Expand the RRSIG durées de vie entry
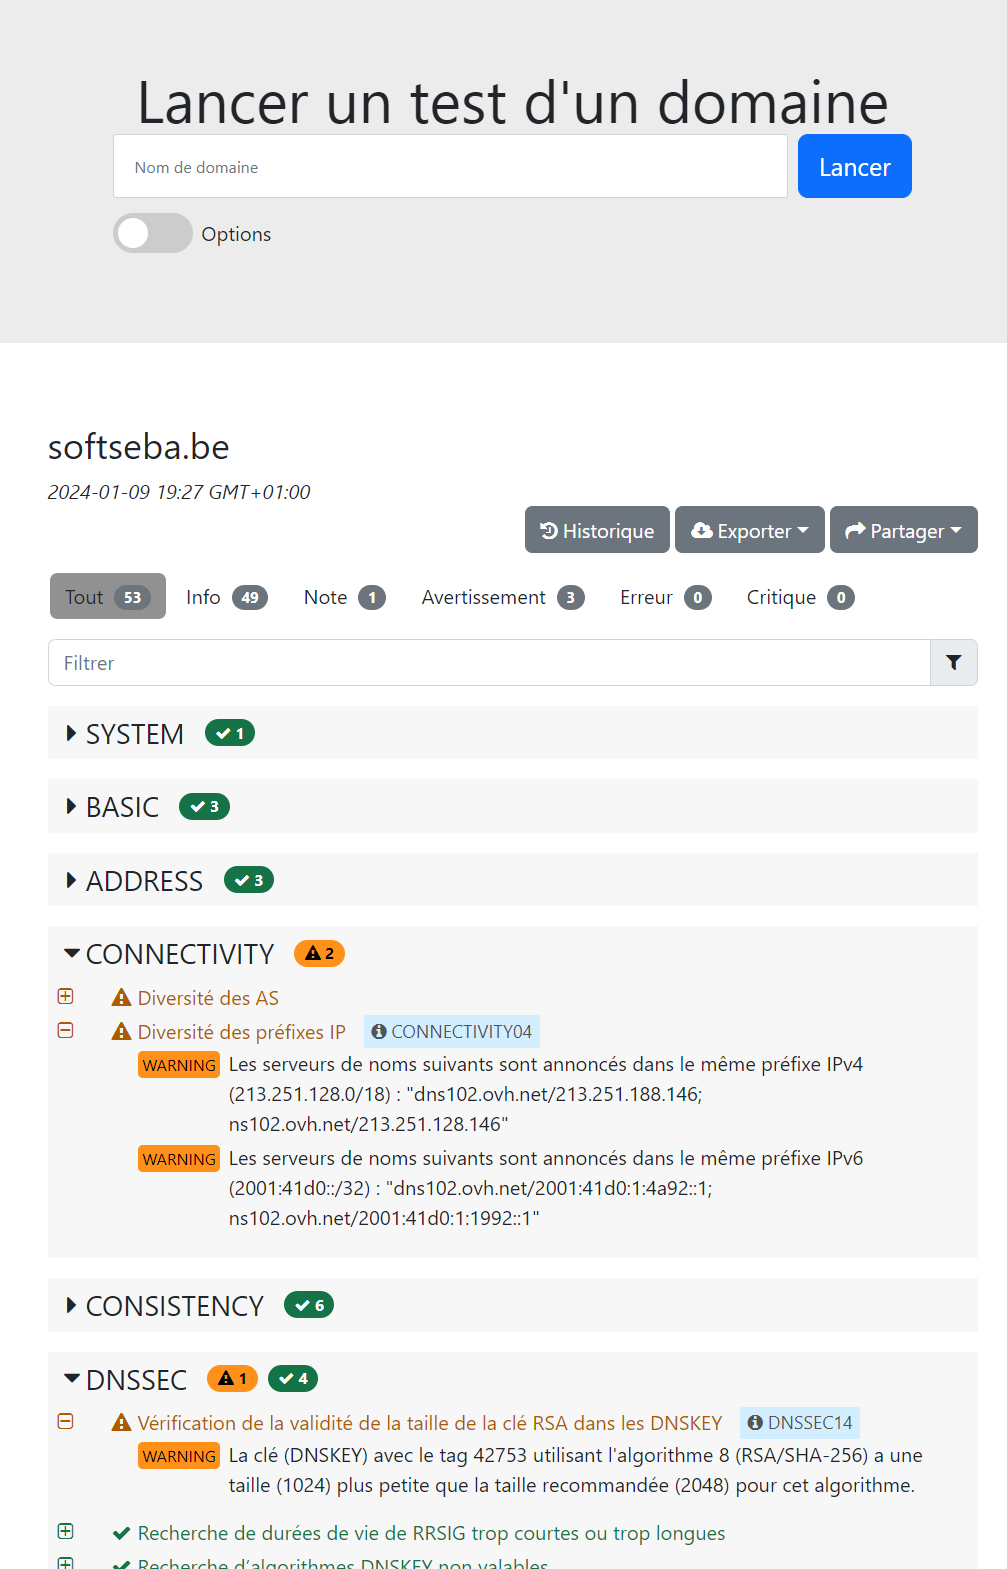The image size is (1007, 1569). [66, 1531]
